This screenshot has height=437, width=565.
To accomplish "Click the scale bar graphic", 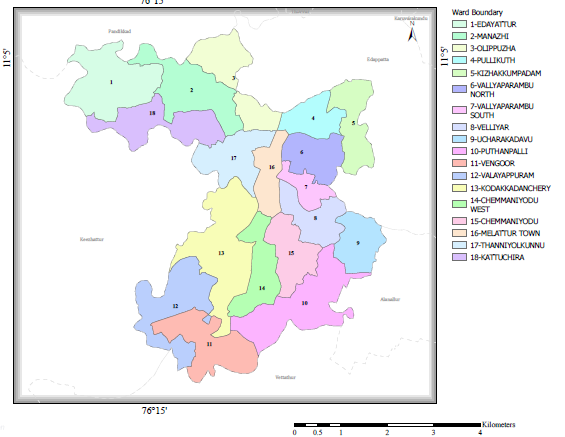I will pos(387,425).
